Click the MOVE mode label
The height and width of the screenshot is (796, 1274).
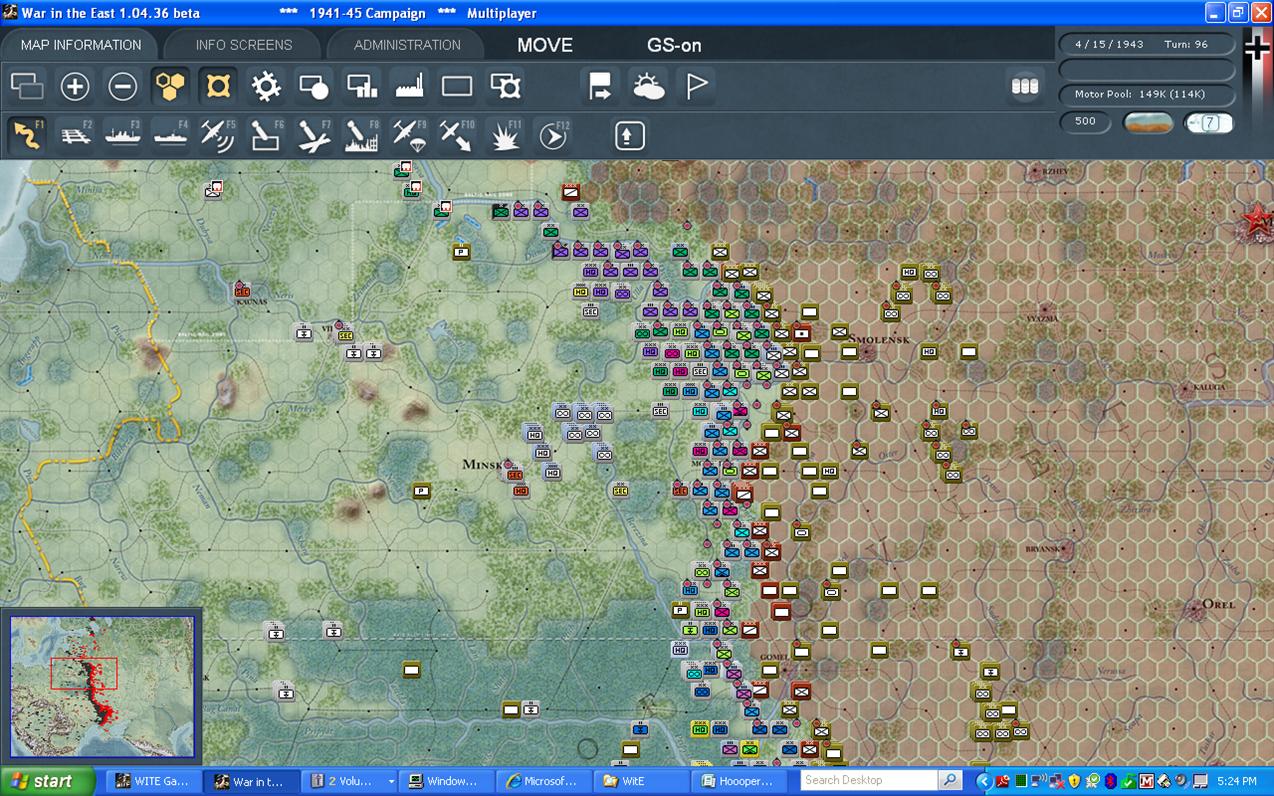coord(545,45)
